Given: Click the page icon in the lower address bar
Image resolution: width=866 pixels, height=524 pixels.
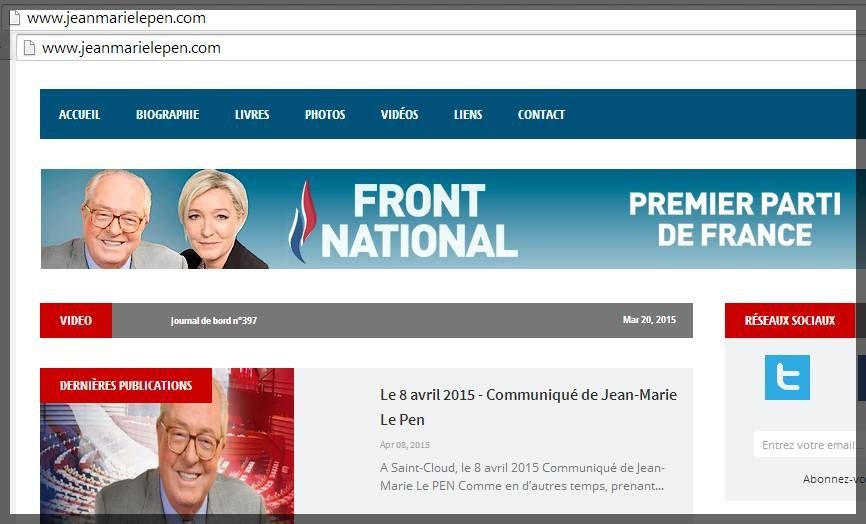Looking at the screenshot, I should point(29,48).
